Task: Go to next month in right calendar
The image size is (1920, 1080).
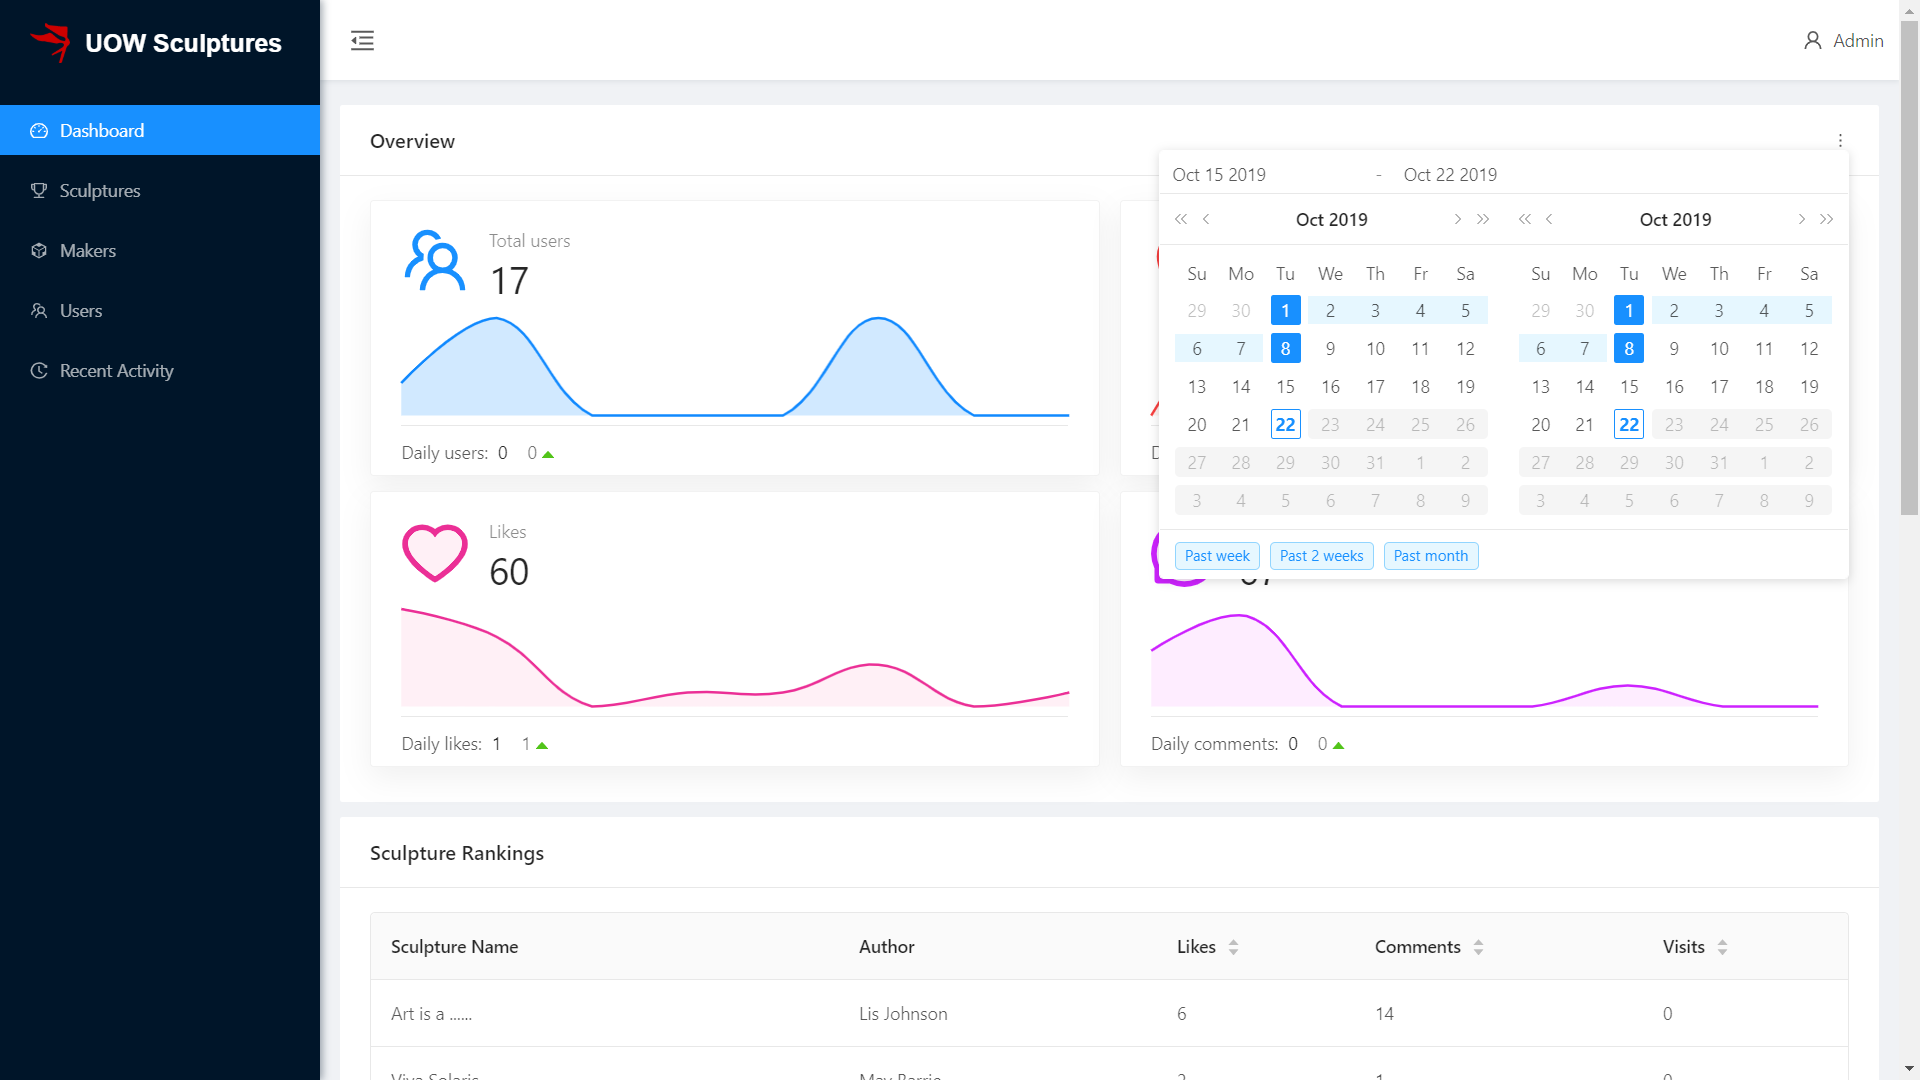Action: tap(1801, 219)
